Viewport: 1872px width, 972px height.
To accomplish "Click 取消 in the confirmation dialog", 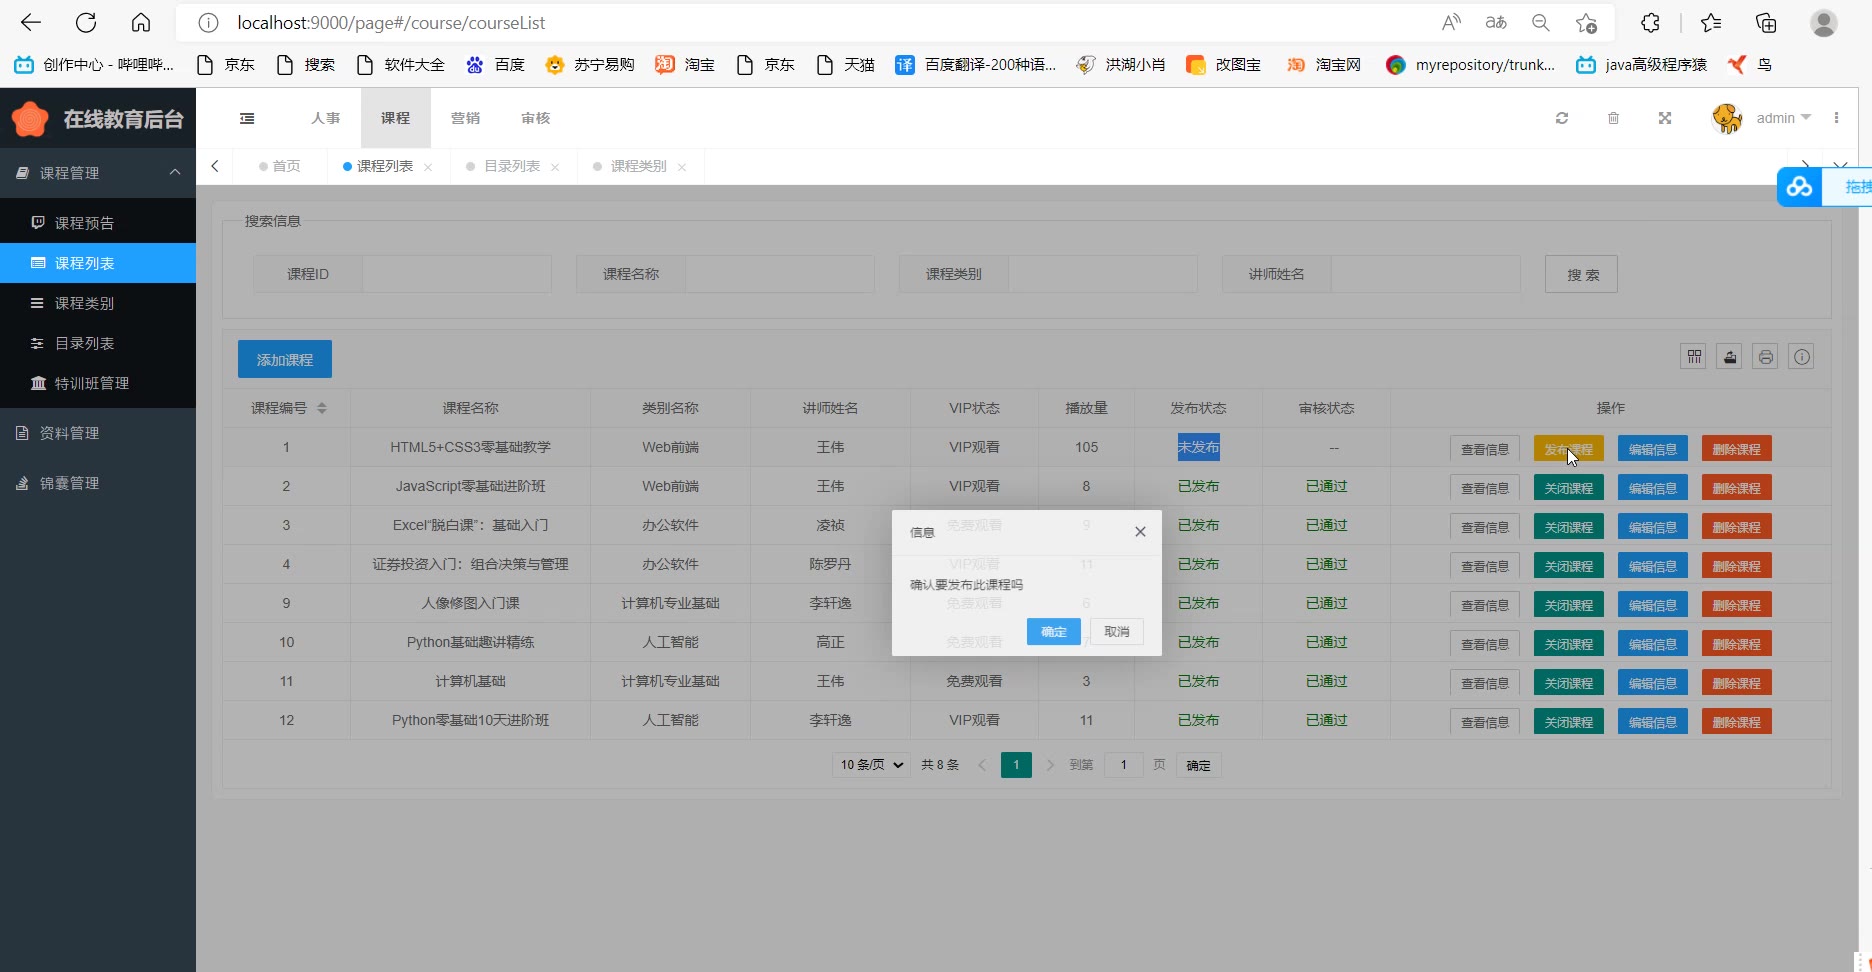I will point(1116,632).
